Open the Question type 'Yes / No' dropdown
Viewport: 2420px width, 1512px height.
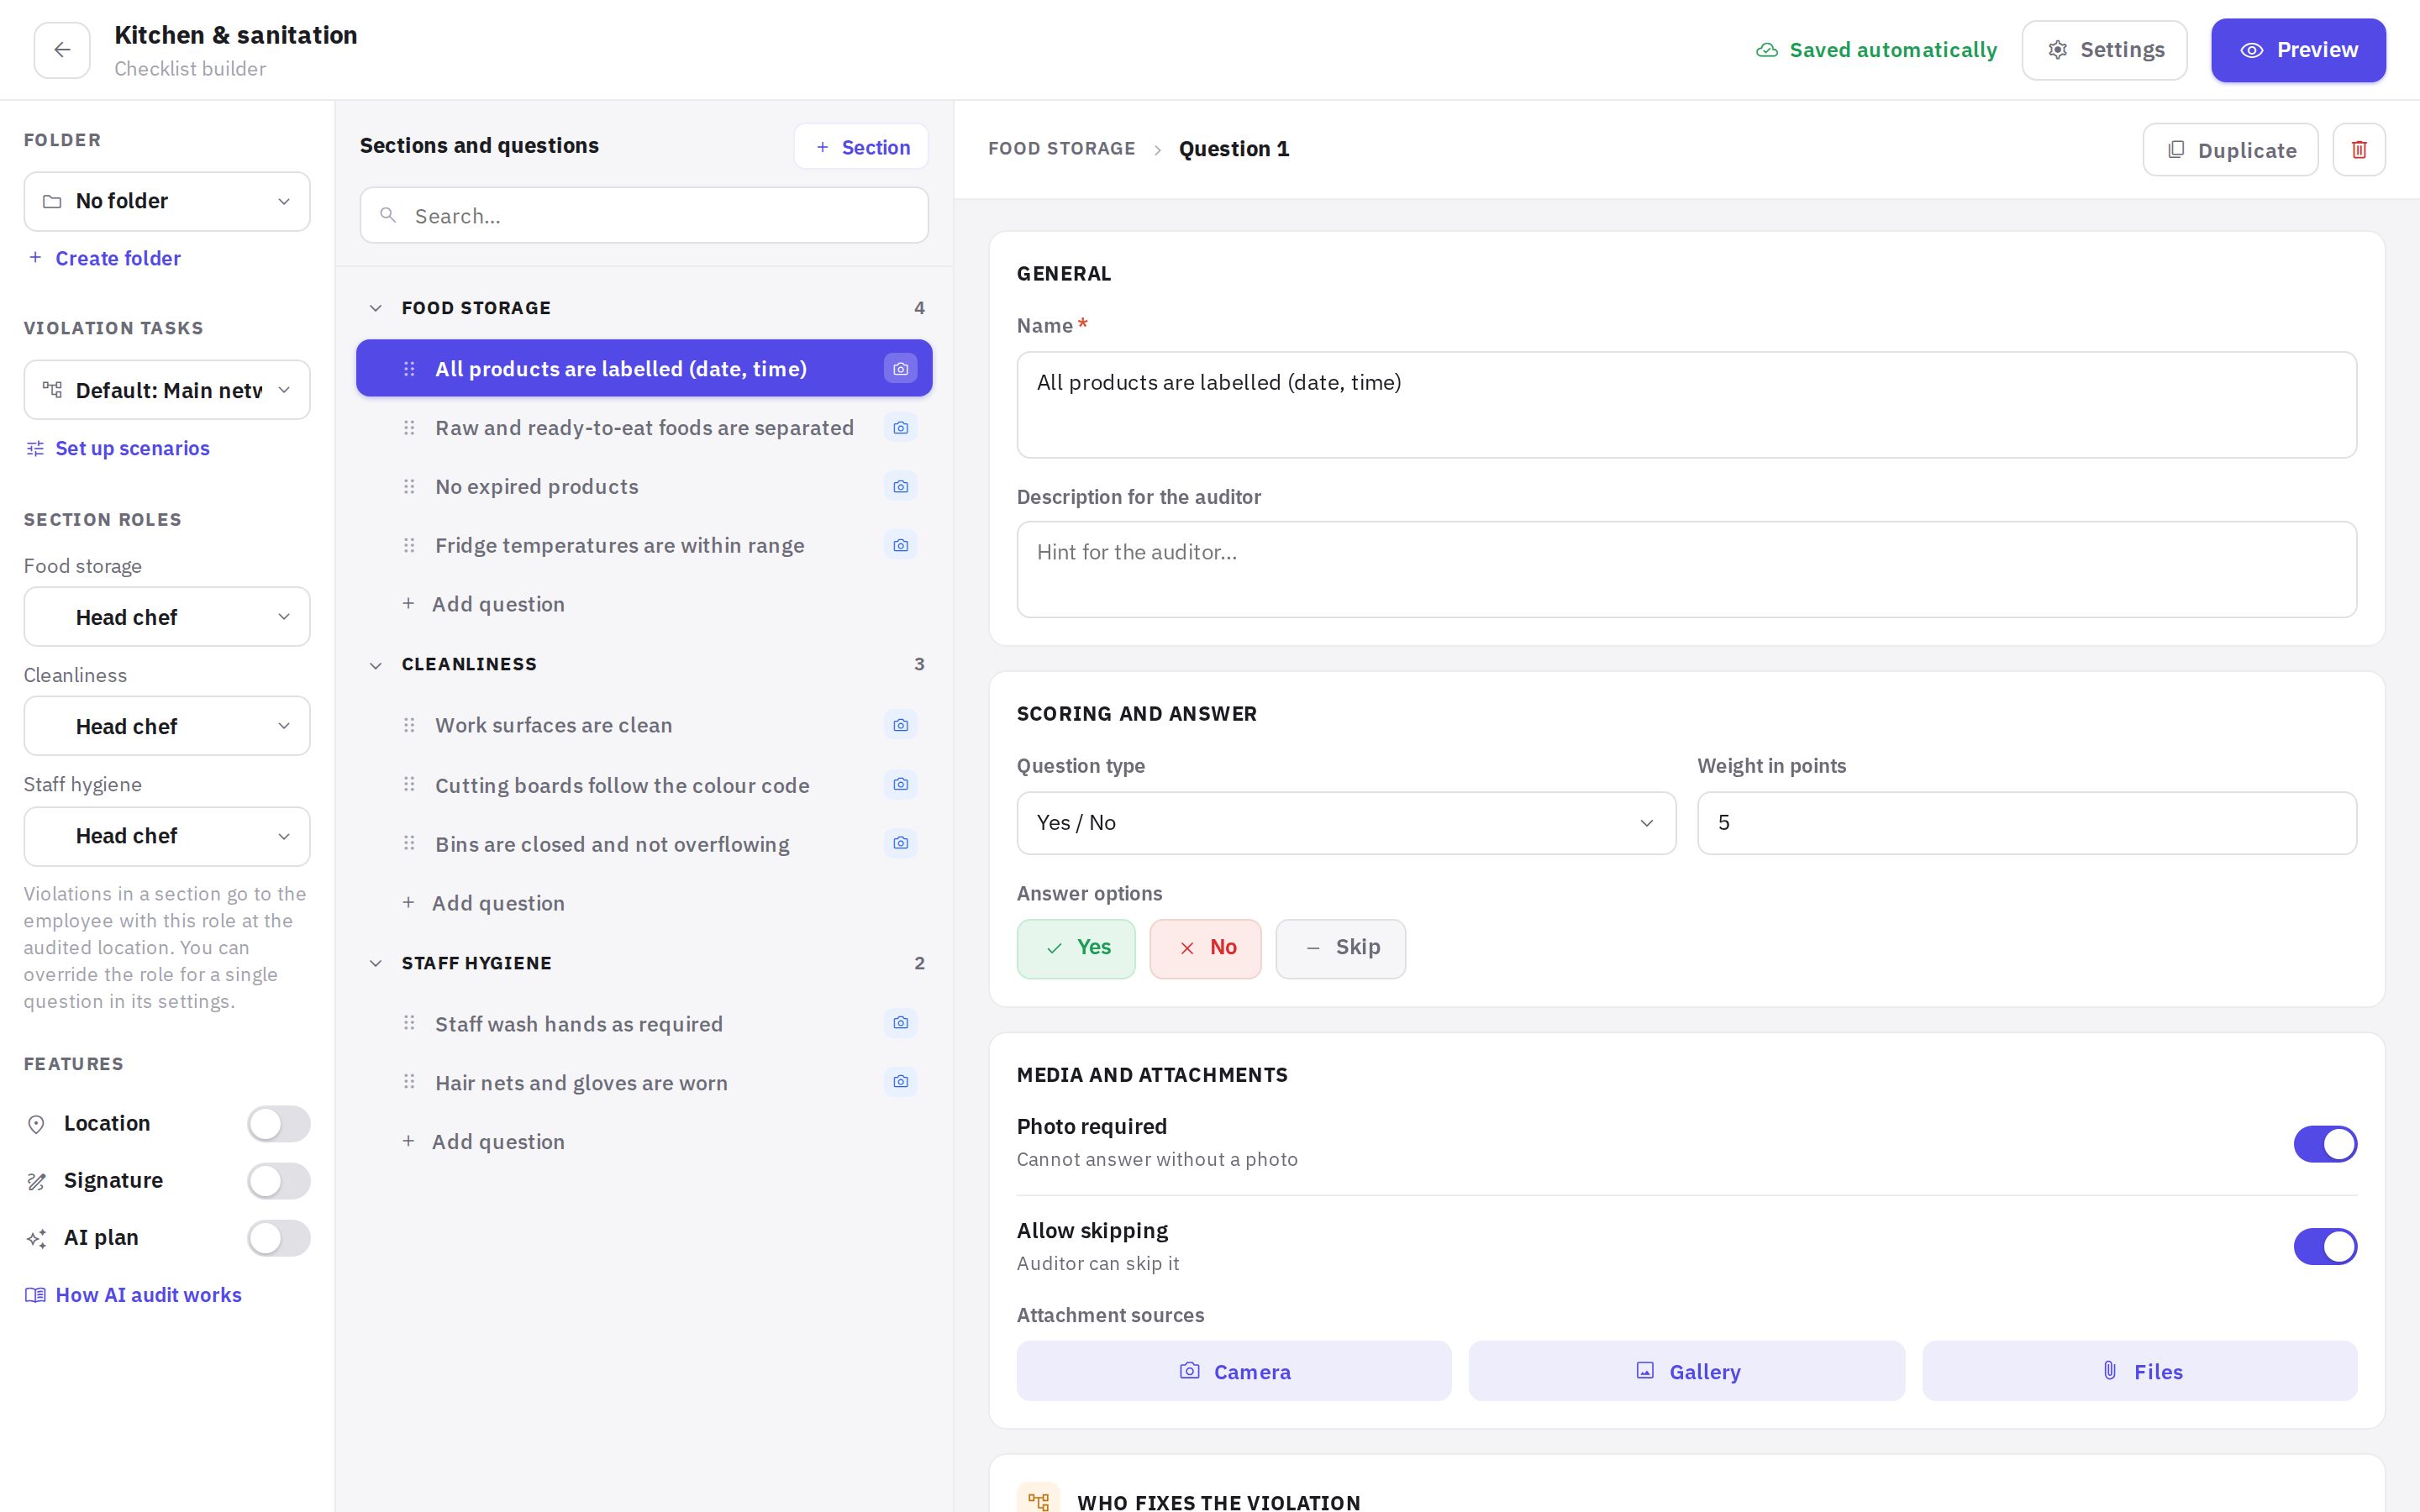pos(1346,823)
